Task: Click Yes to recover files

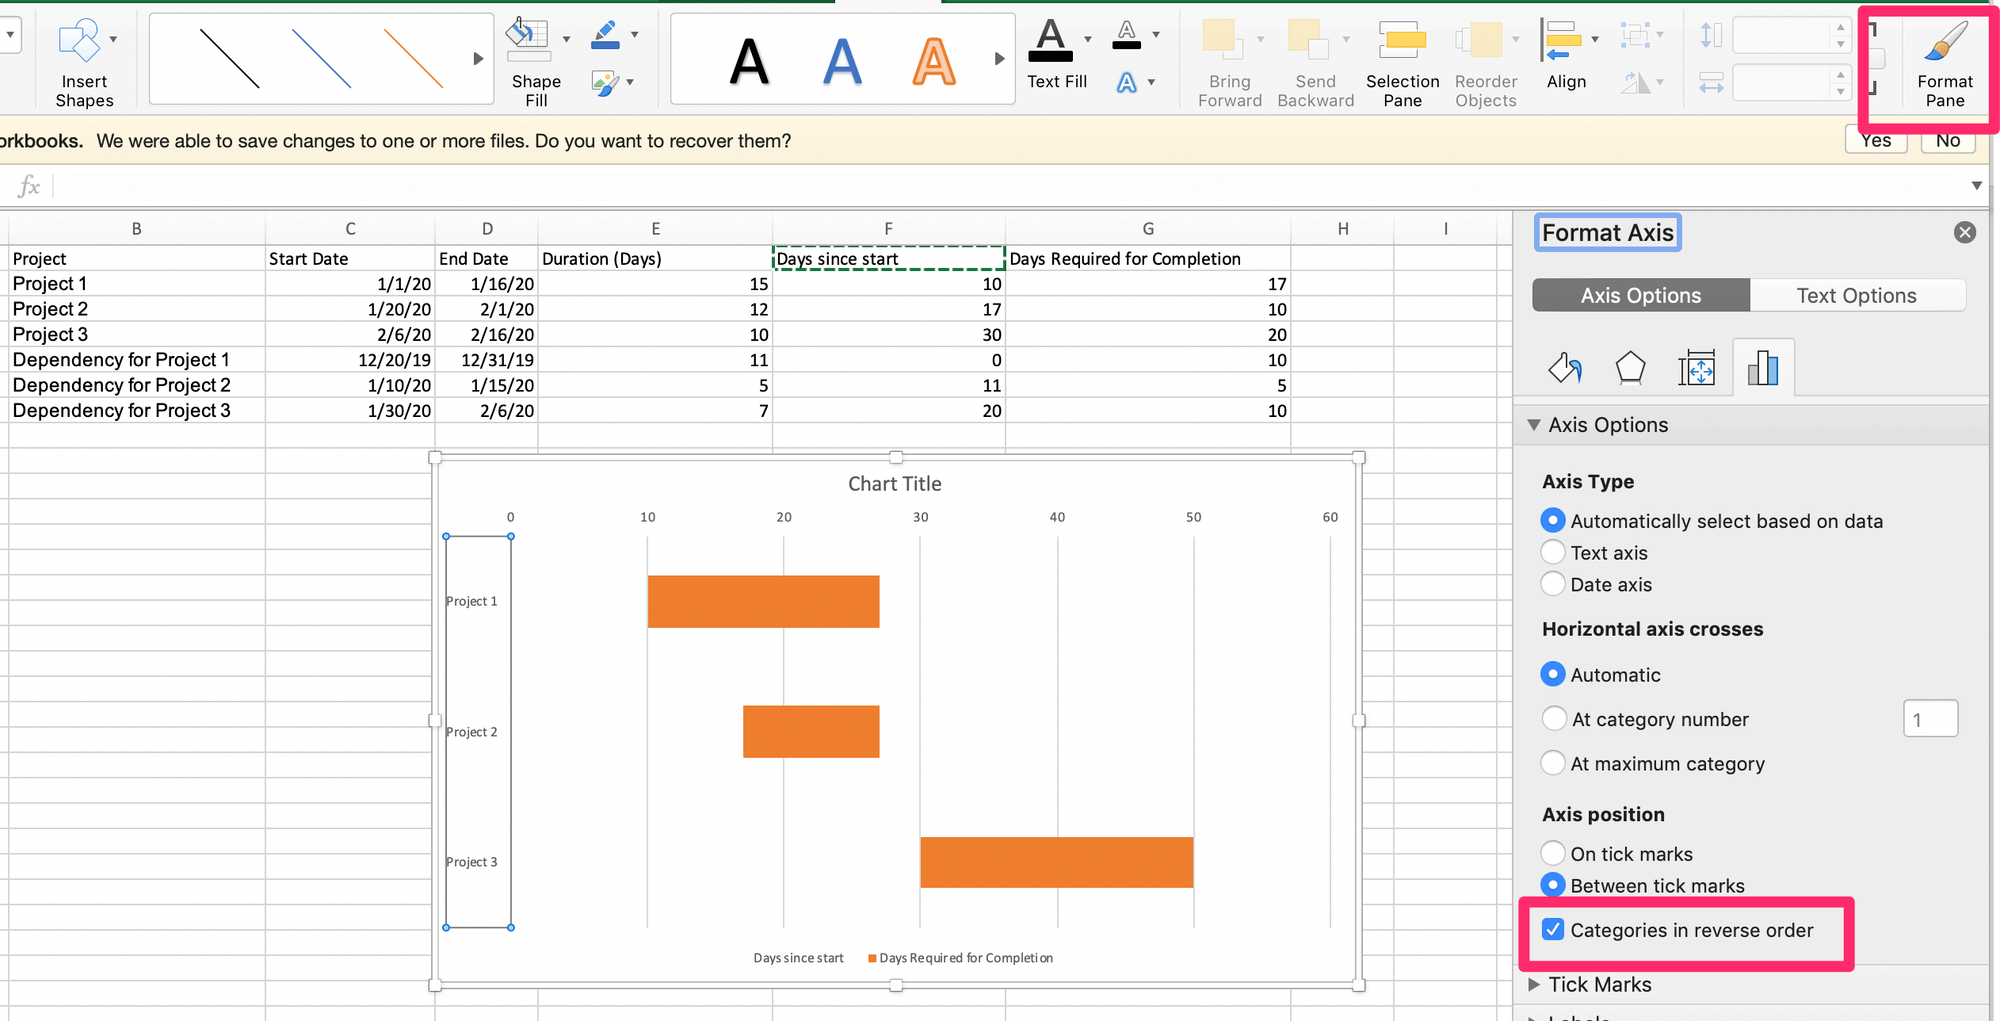Action: (1875, 141)
